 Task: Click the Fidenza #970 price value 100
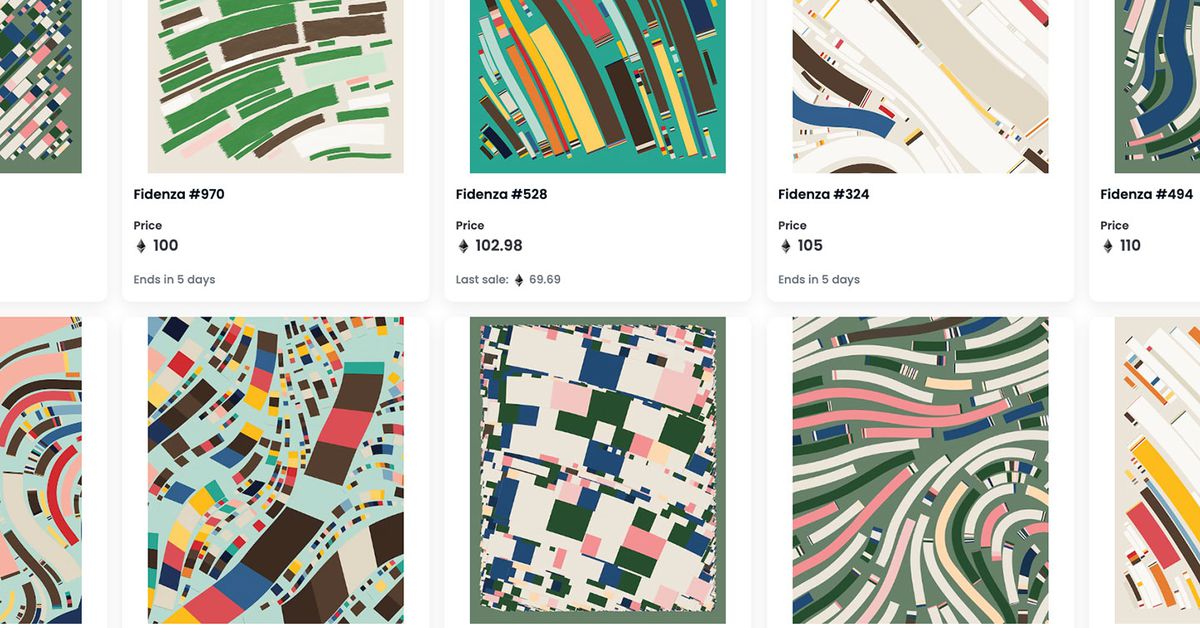[x=166, y=246]
